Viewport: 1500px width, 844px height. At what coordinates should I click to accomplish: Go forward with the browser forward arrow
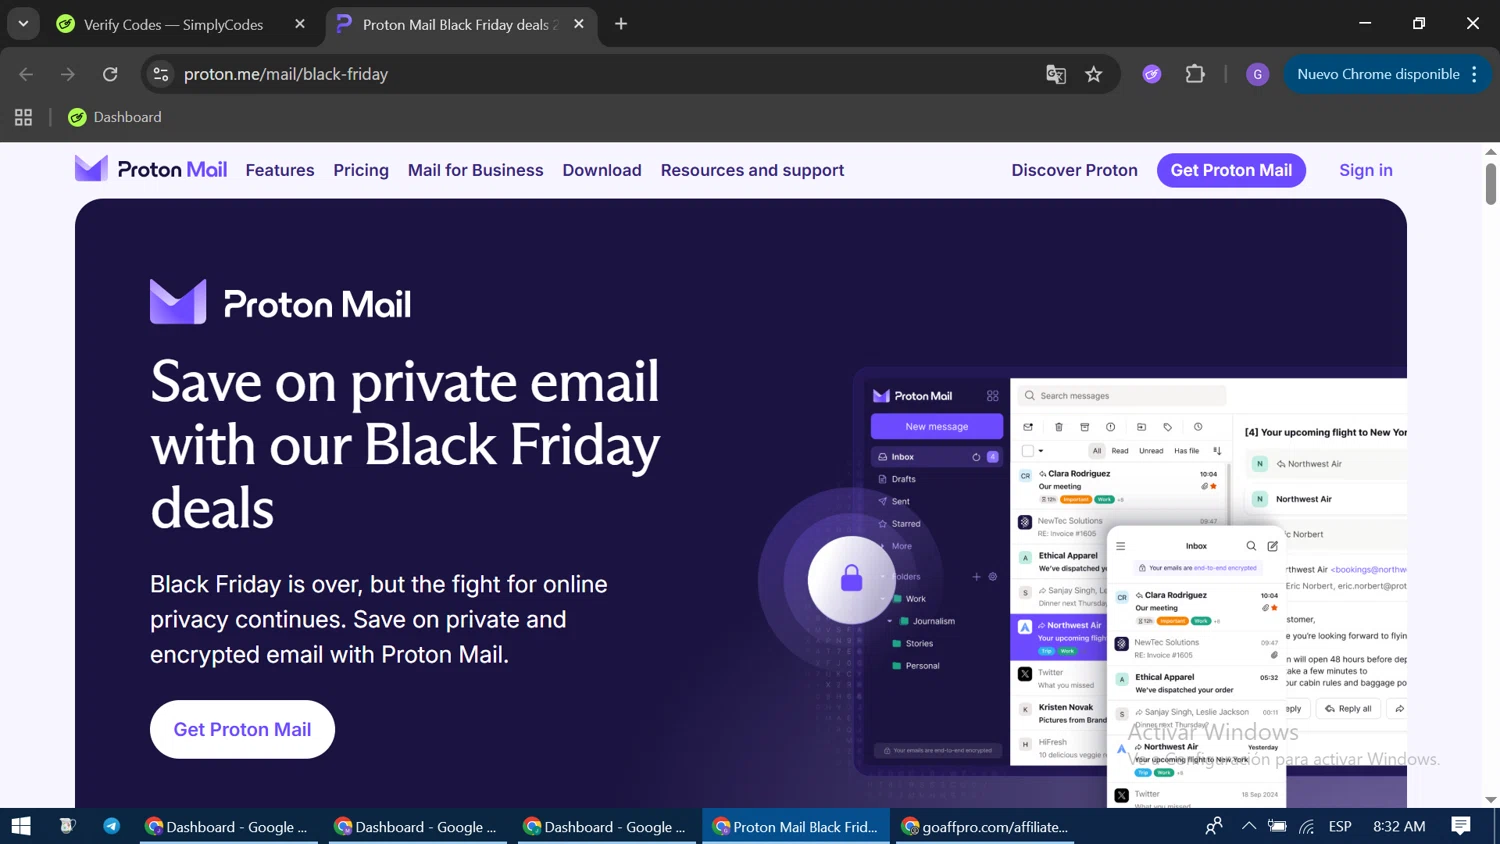tap(68, 74)
